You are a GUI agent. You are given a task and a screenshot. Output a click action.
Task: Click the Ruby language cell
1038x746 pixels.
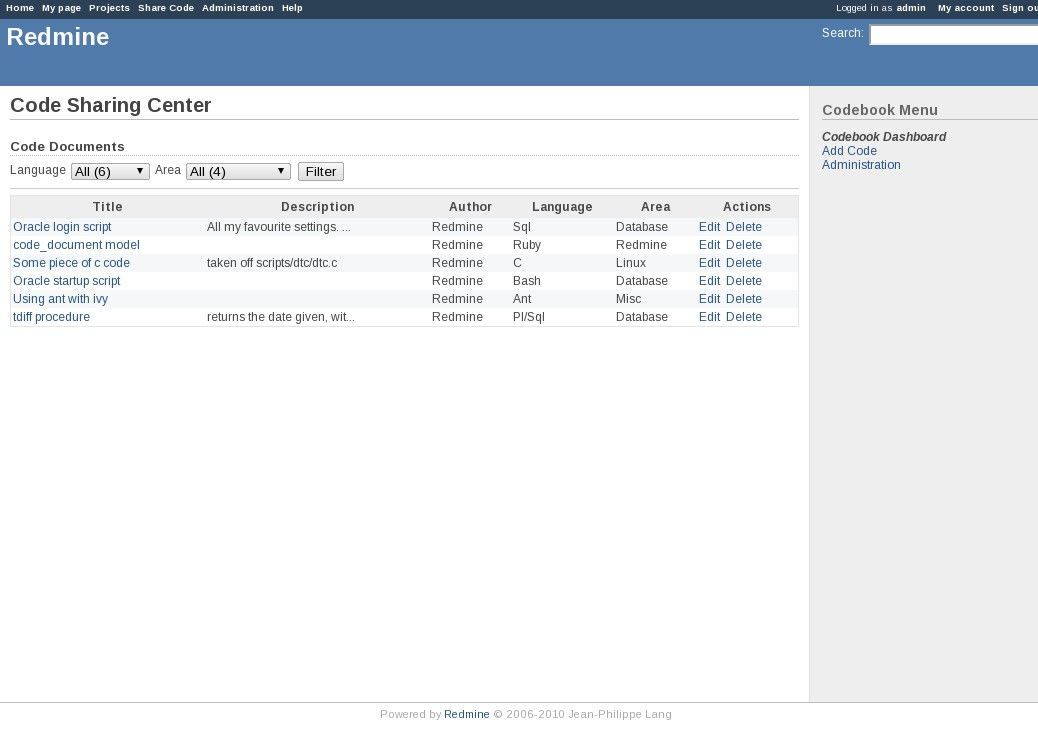[527, 245]
